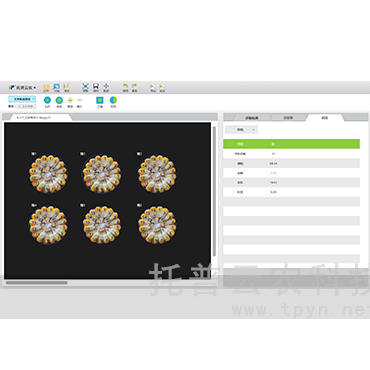Switch to the first results tab

[x=252, y=118]
